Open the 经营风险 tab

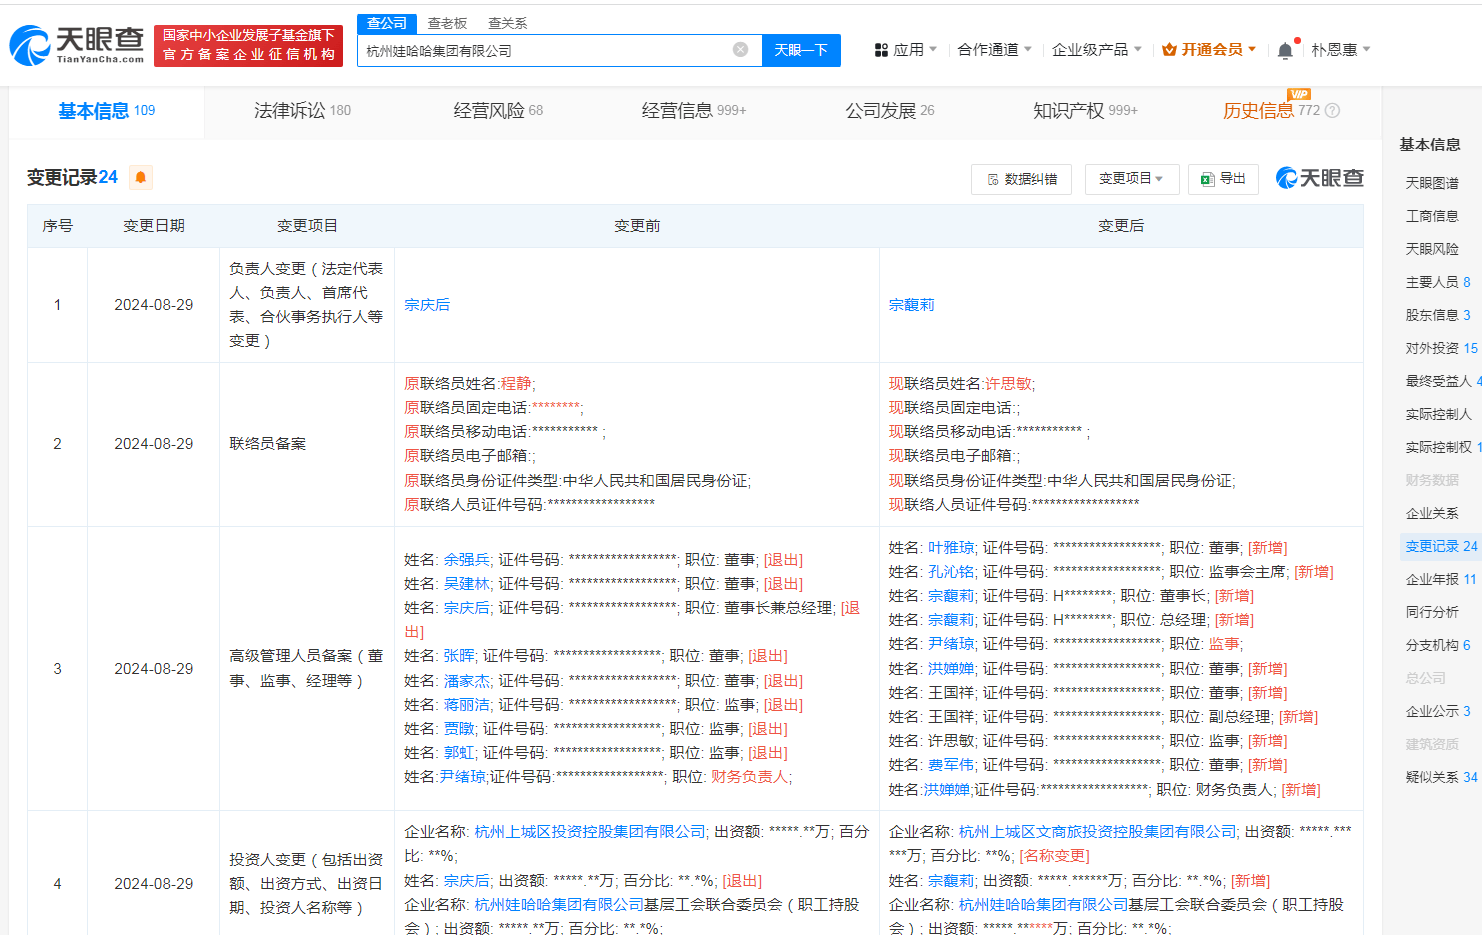(498, 111)
